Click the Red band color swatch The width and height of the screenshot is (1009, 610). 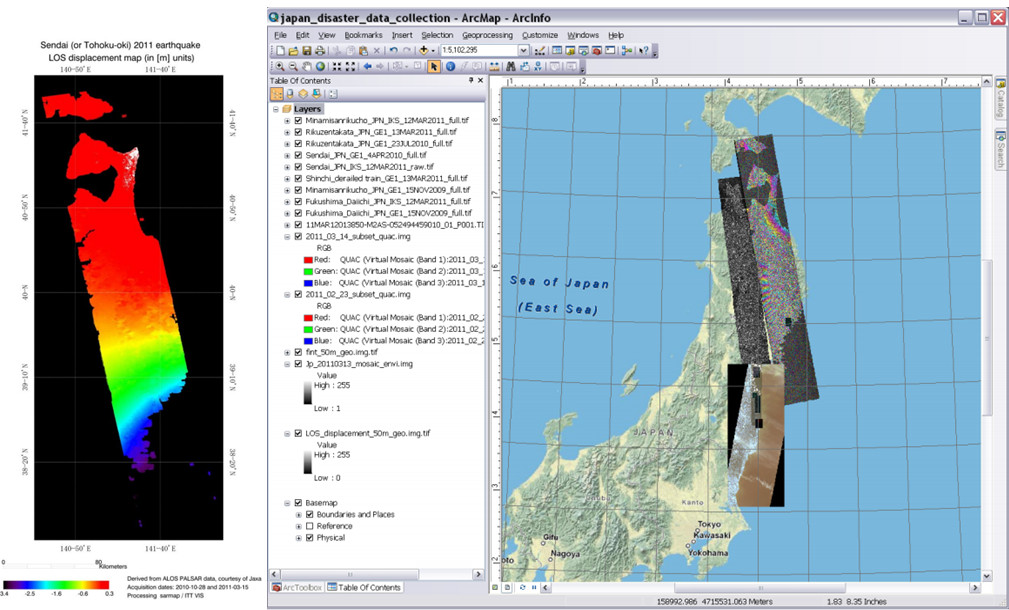[x=308, y=259]
